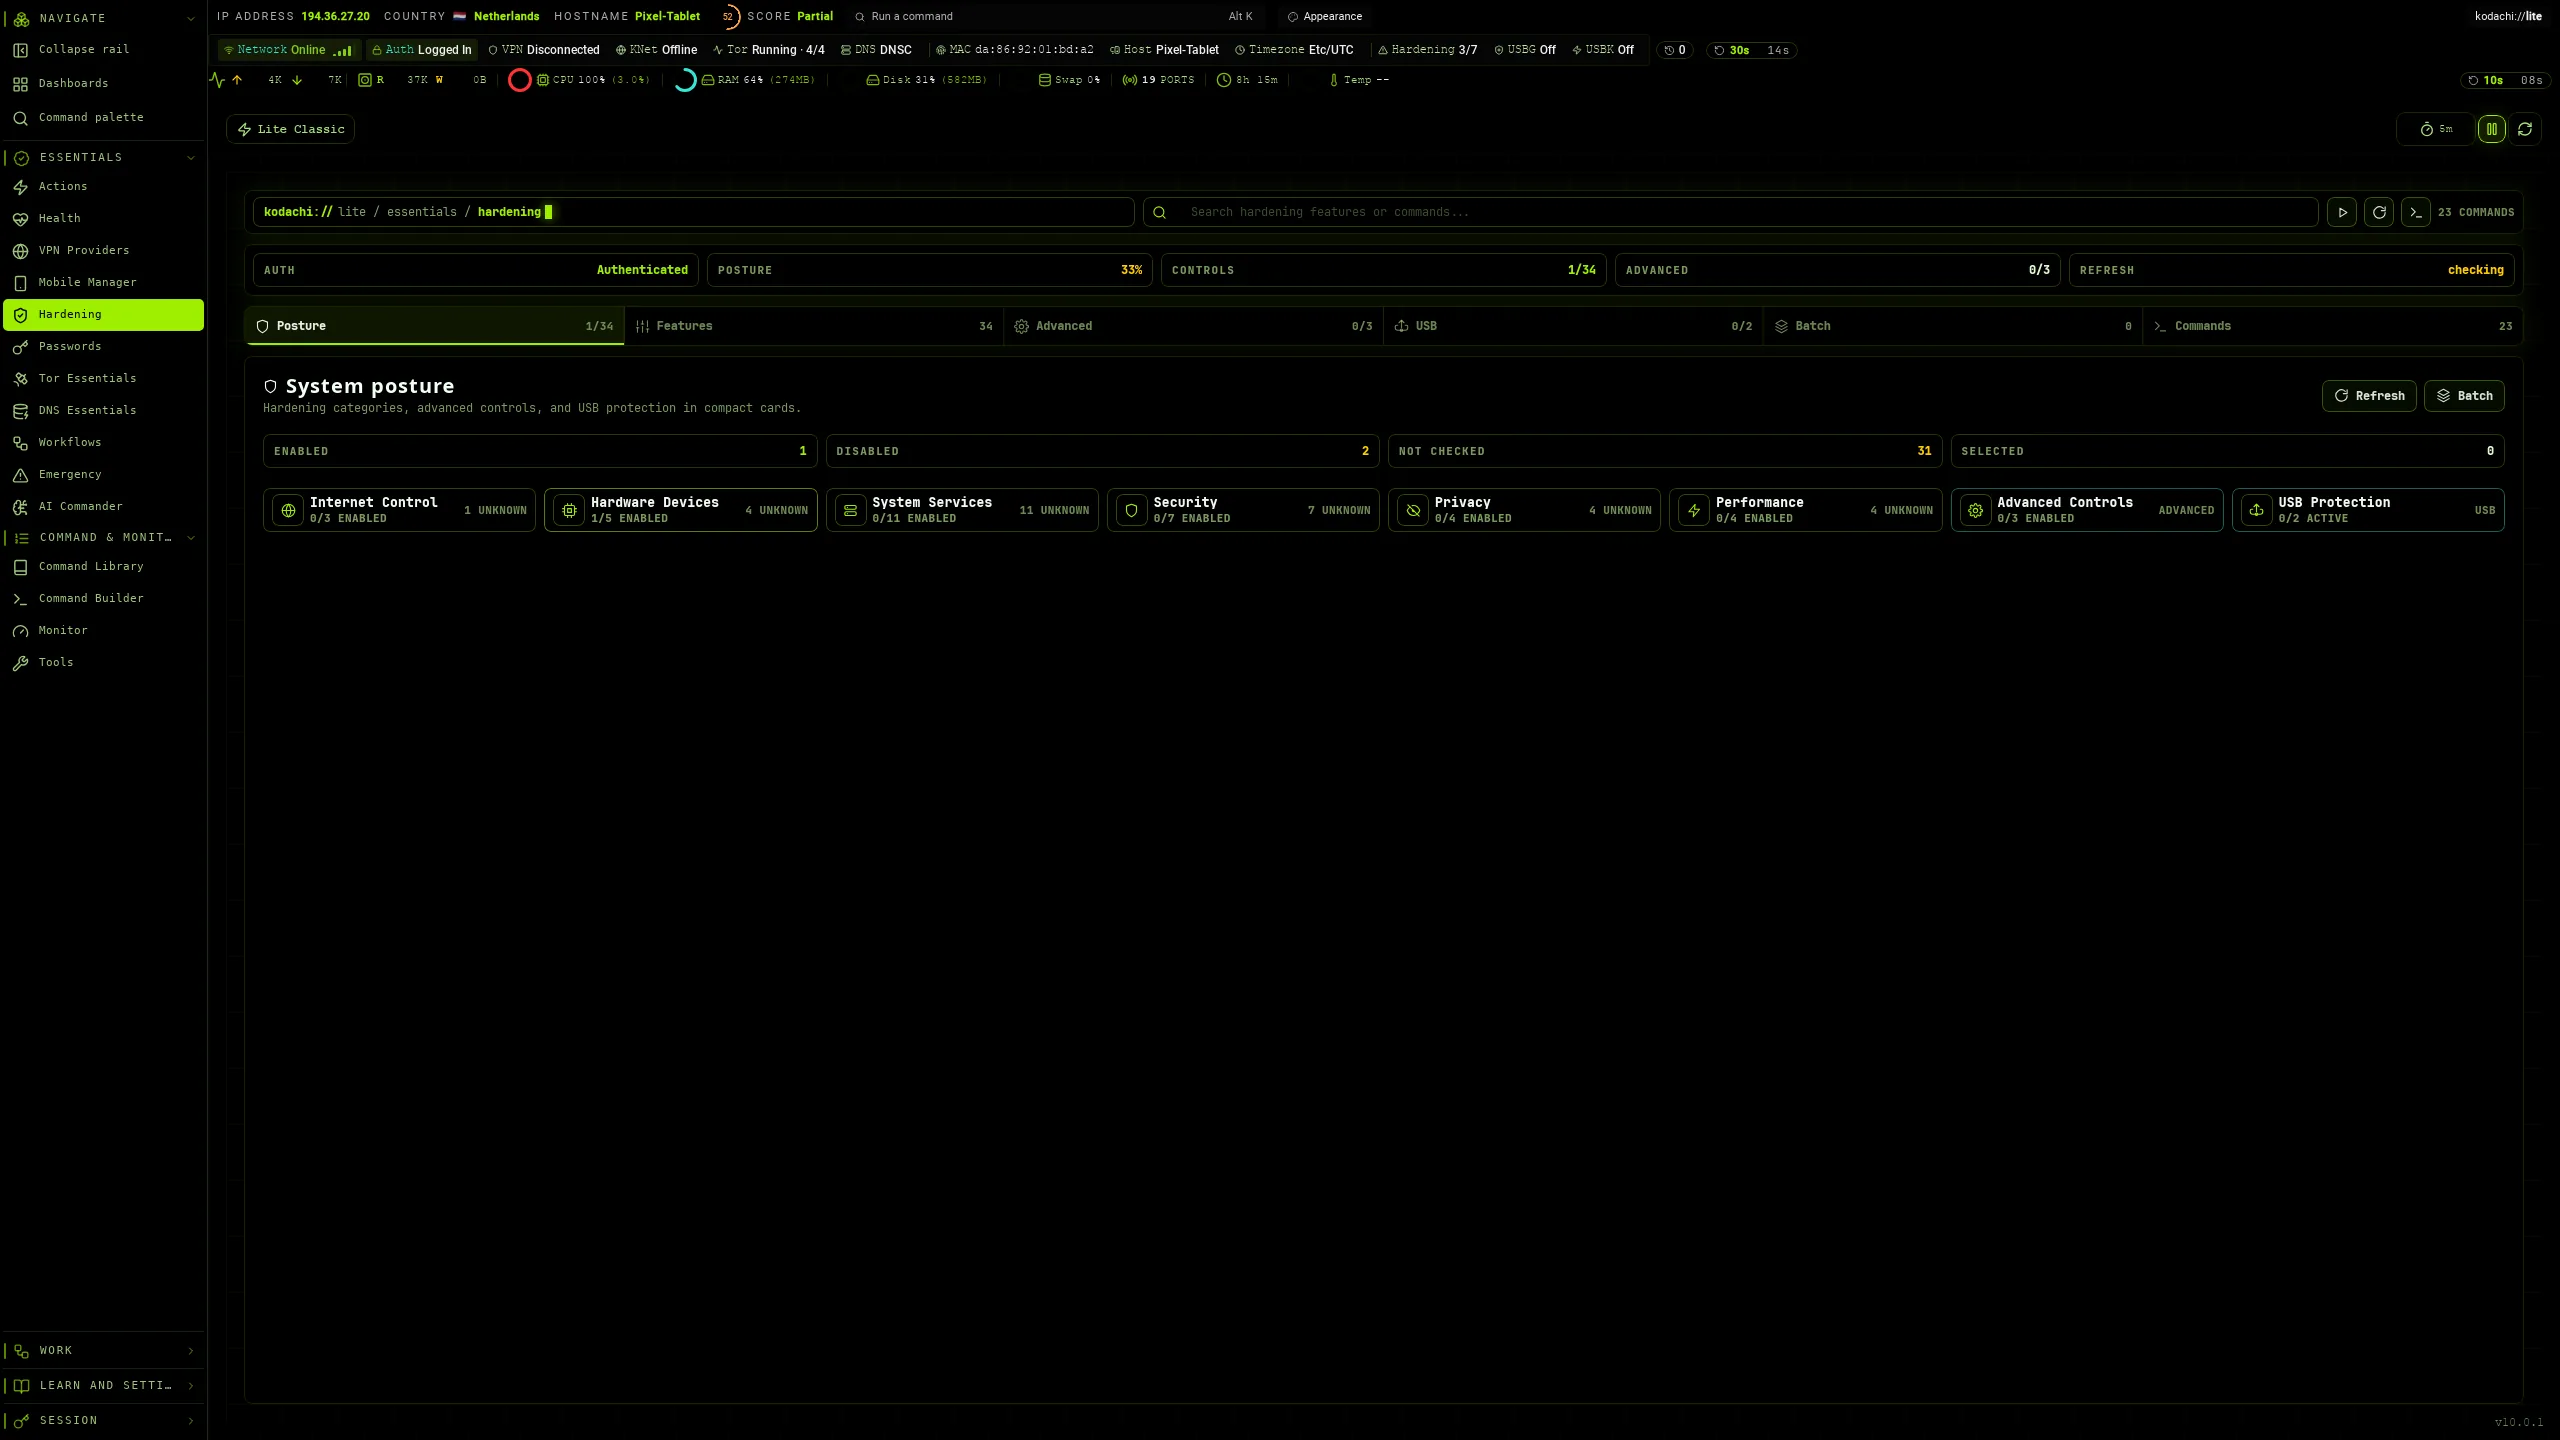Toggle the 30s auto-refresh timer pill
The height and width of the screenshot is (1440, 2560).
pyautogui.click(x=1751, y=50)
